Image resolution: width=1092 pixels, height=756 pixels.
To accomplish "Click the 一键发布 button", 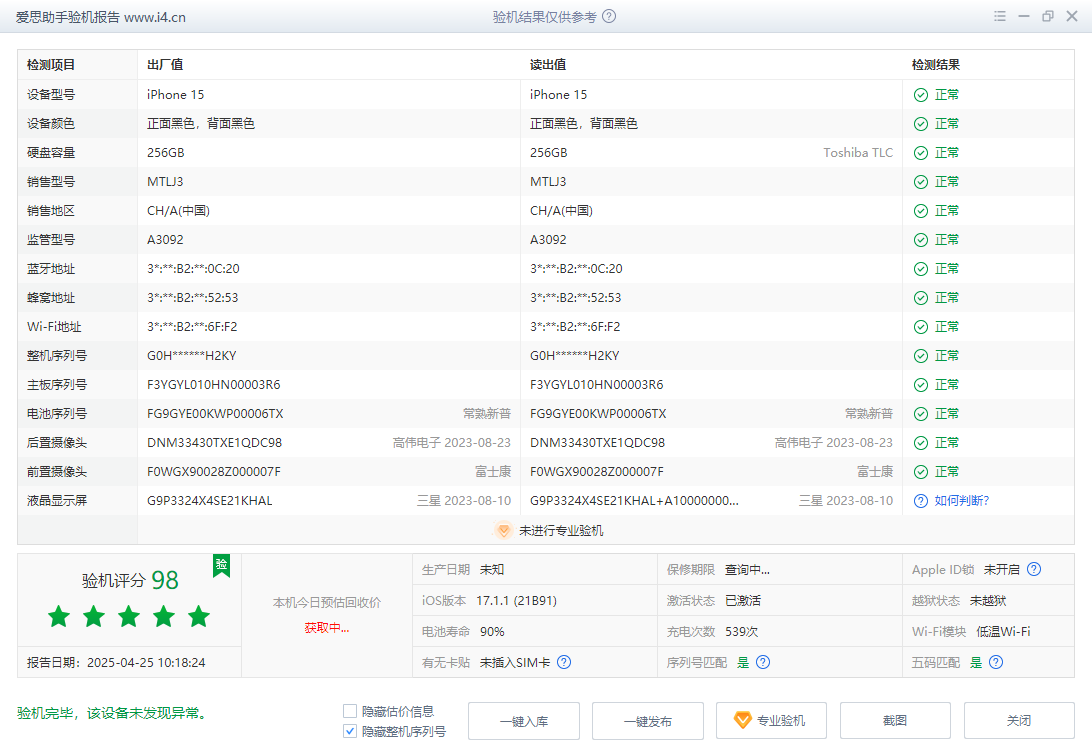I will 648,721.
